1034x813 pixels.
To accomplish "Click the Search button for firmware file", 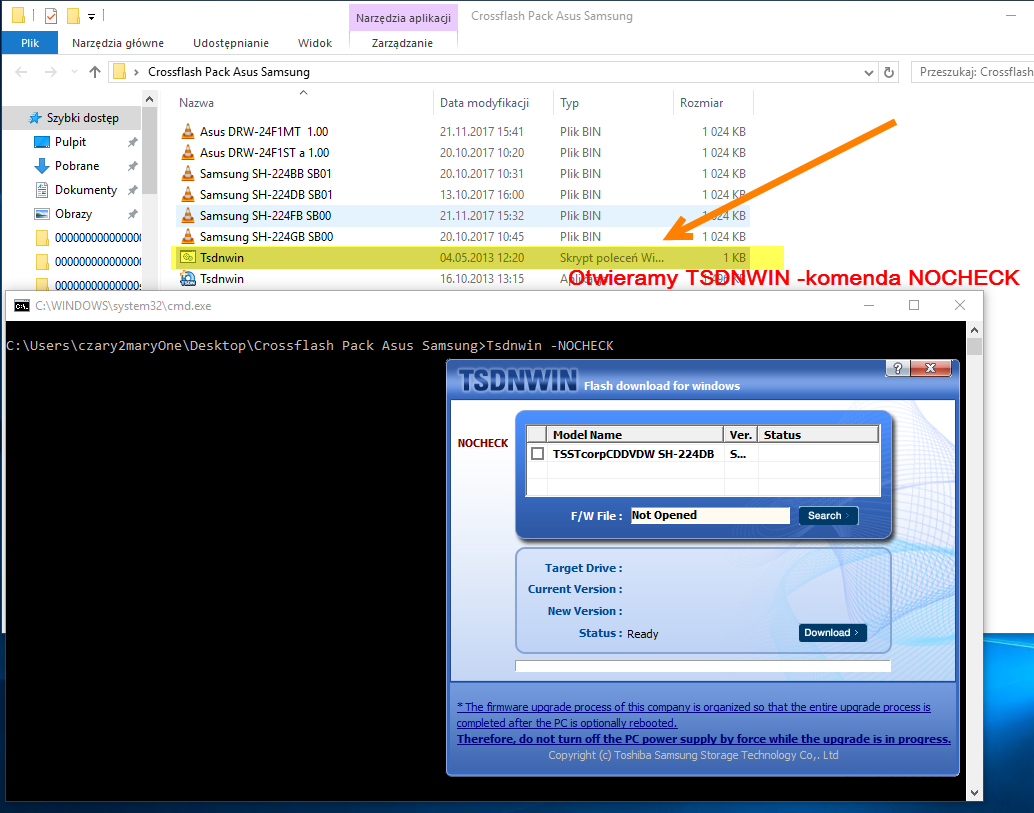I will (x=828, y=516).
